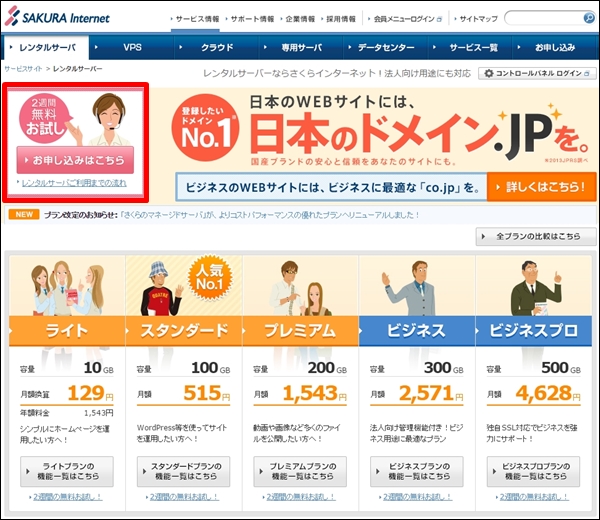The width and height of the screenshot is (600, 520).
Task: Click the blue ビジネスプロ plan header
Action: 533,331
